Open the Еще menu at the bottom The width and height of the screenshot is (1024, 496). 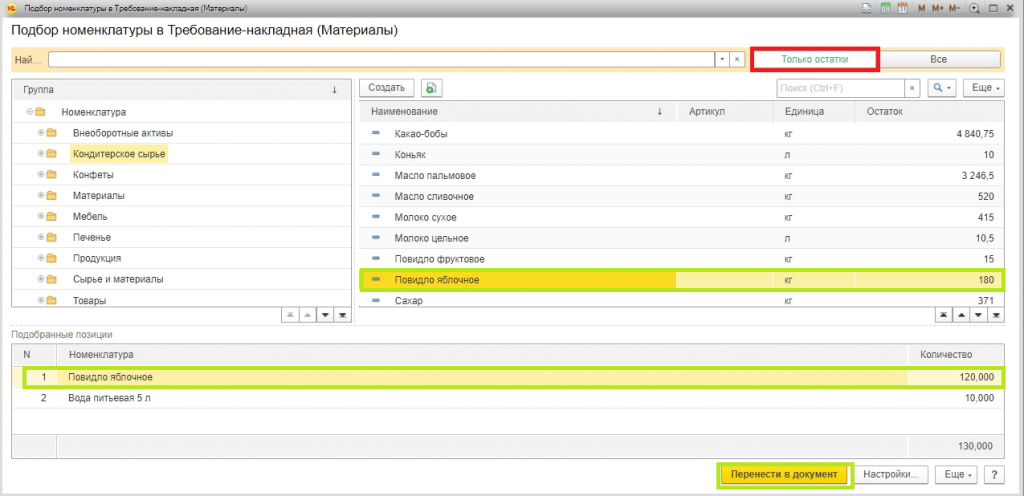click(x=957, y=474)
